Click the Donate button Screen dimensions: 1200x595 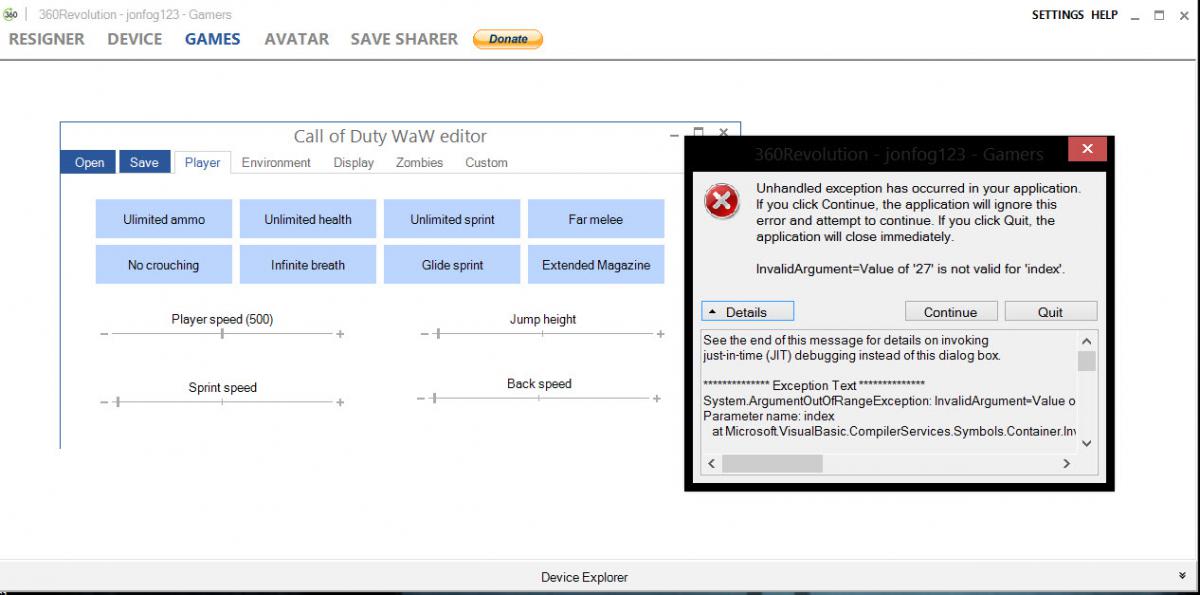507,39
